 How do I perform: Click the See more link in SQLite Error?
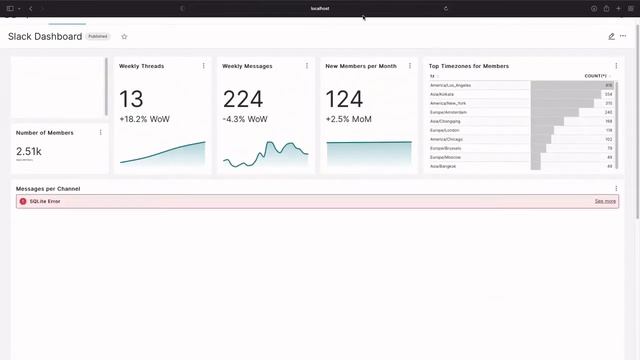605,201
